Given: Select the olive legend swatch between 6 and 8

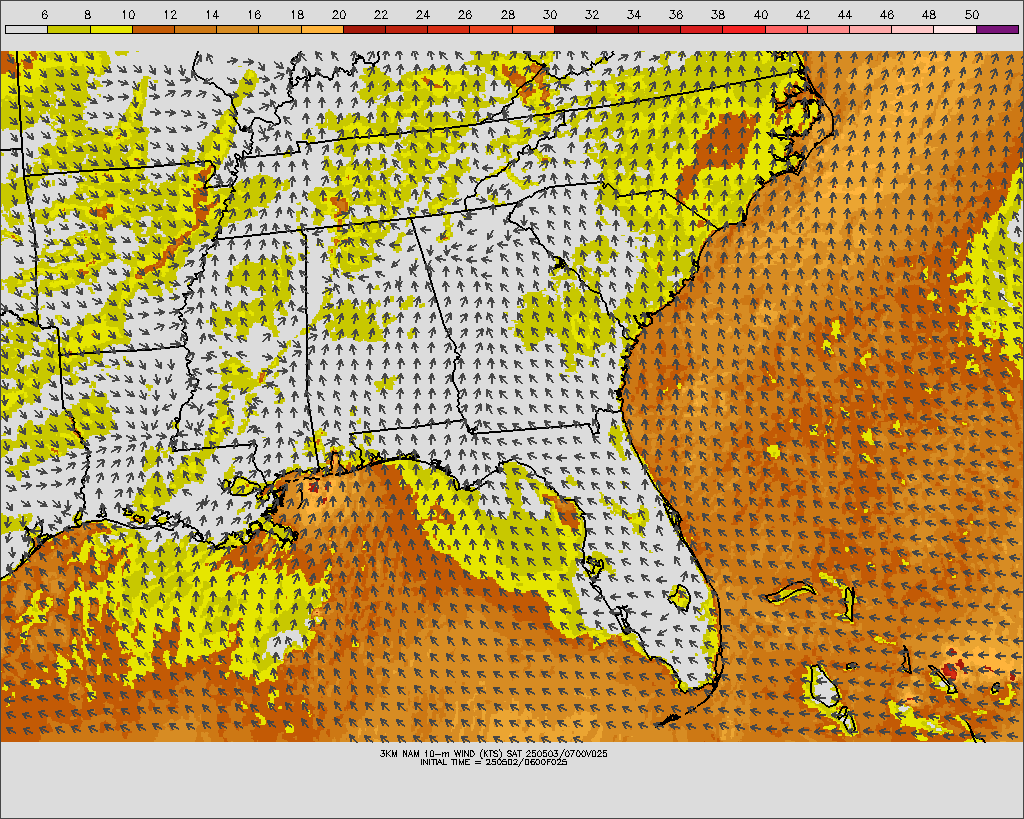Looking at the screenshot, I should (x=69, y=29).
